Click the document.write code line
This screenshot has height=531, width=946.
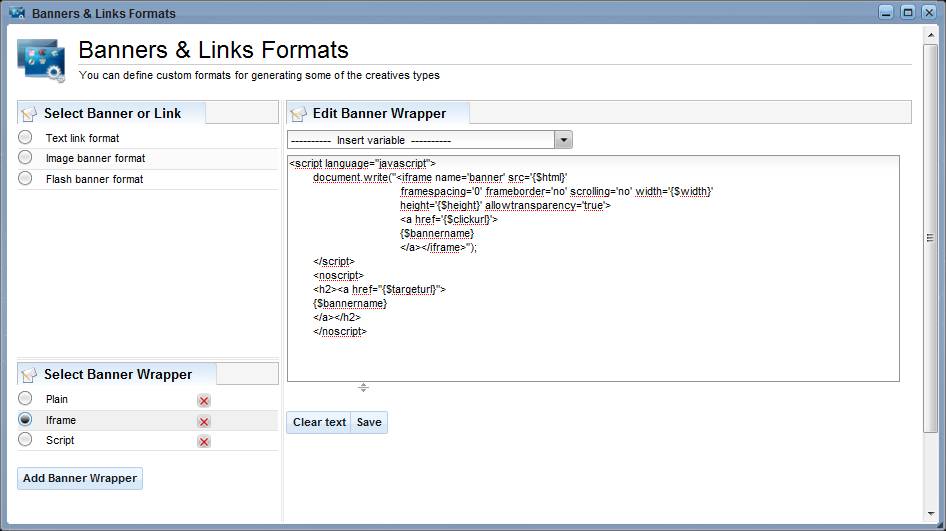(x=440, y=177)
